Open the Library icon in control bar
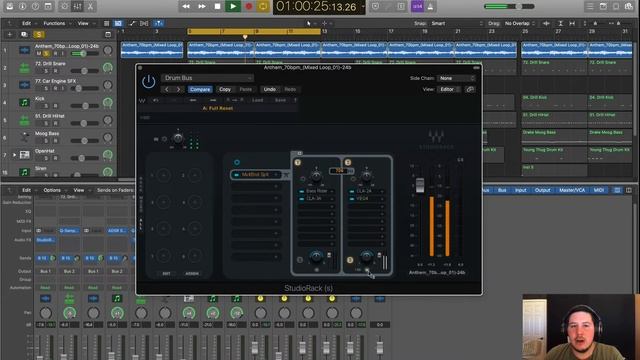 10,7
